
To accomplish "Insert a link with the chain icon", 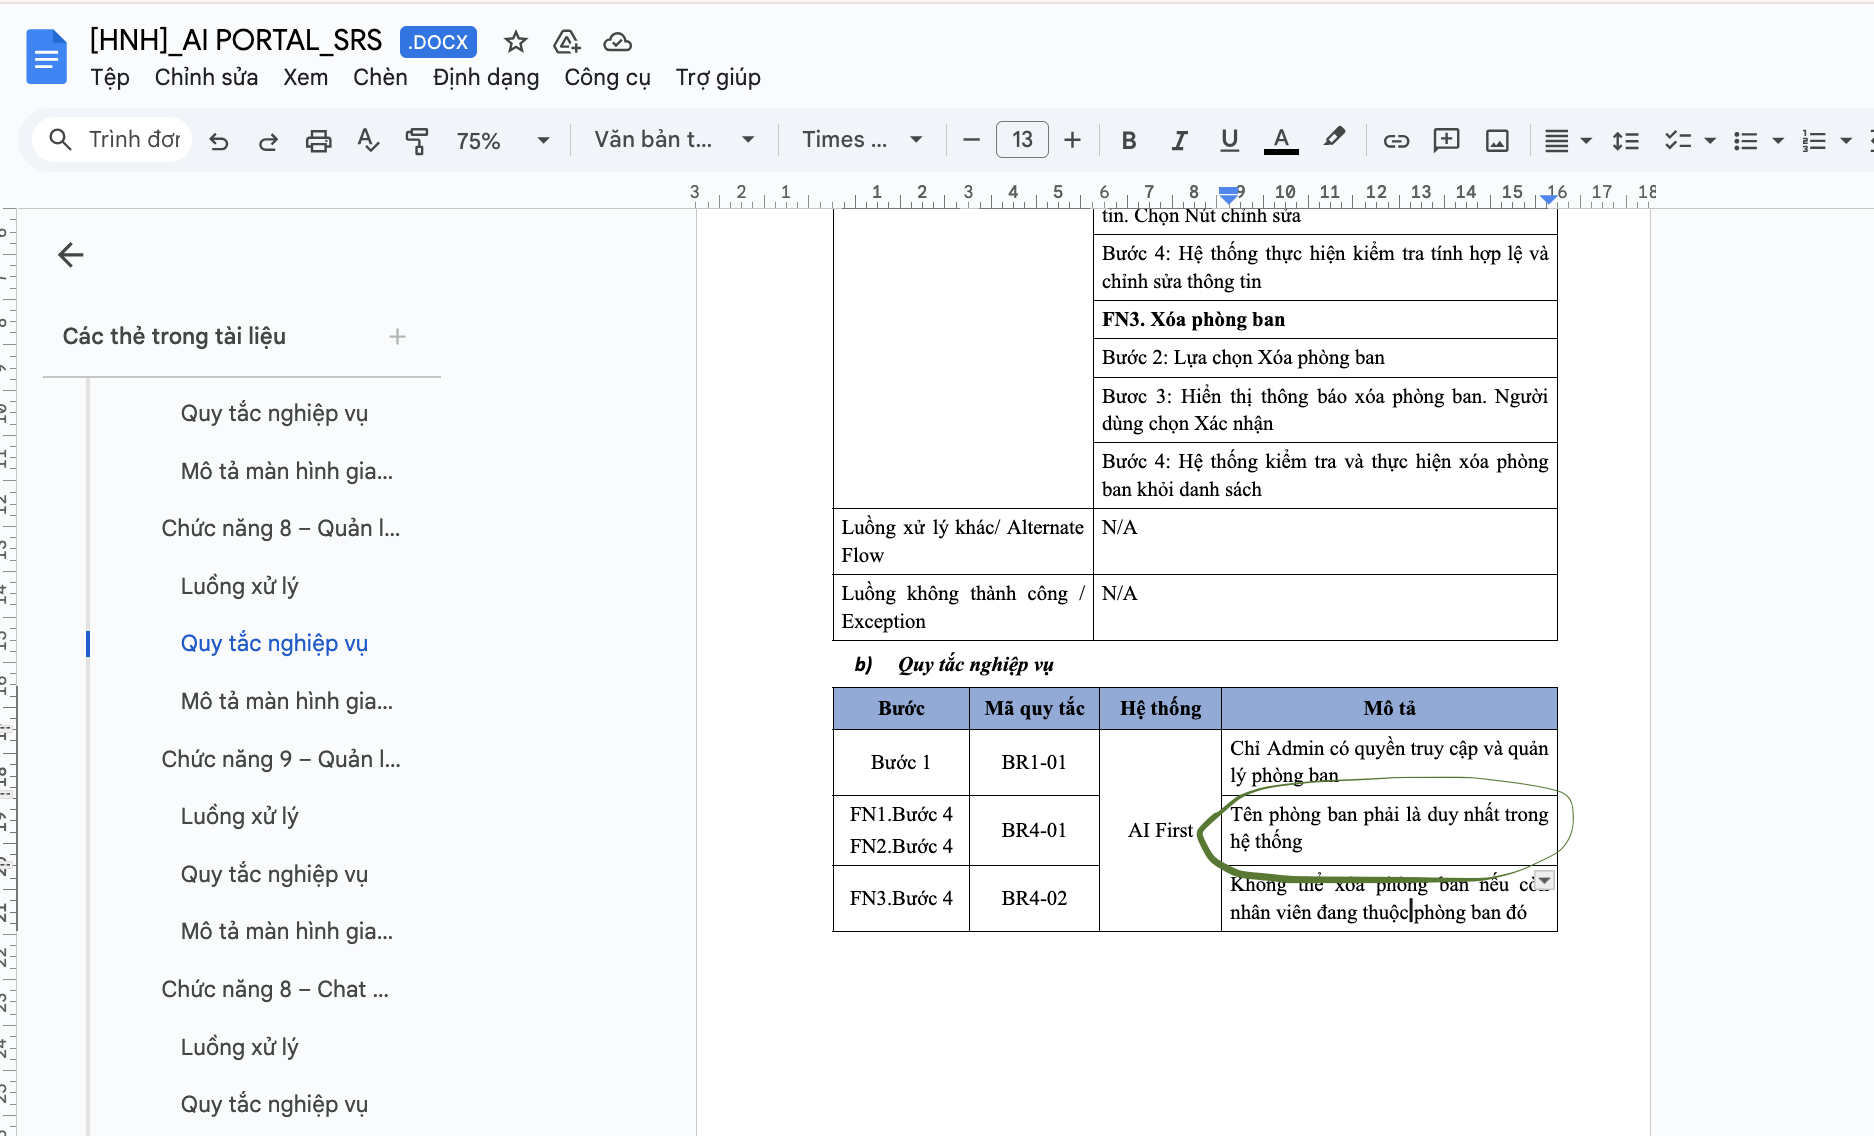I will [1396, 141].
